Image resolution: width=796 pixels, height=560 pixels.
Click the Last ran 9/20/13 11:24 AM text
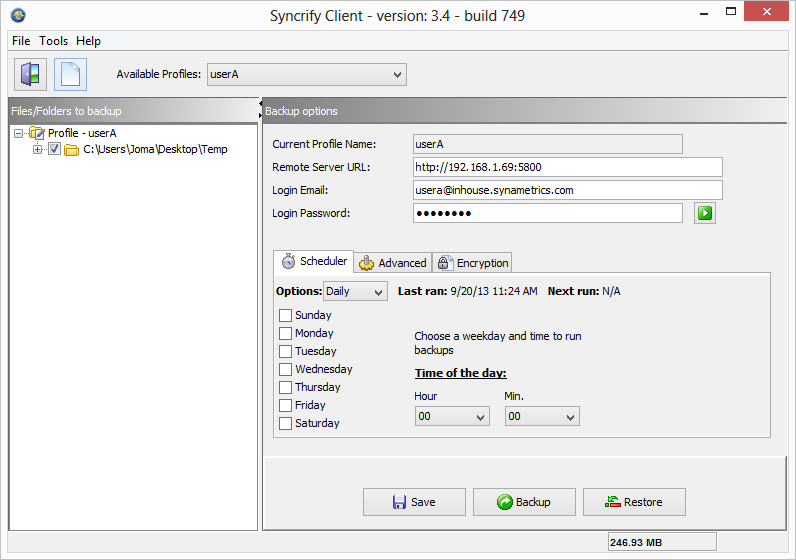coord(468,291)
